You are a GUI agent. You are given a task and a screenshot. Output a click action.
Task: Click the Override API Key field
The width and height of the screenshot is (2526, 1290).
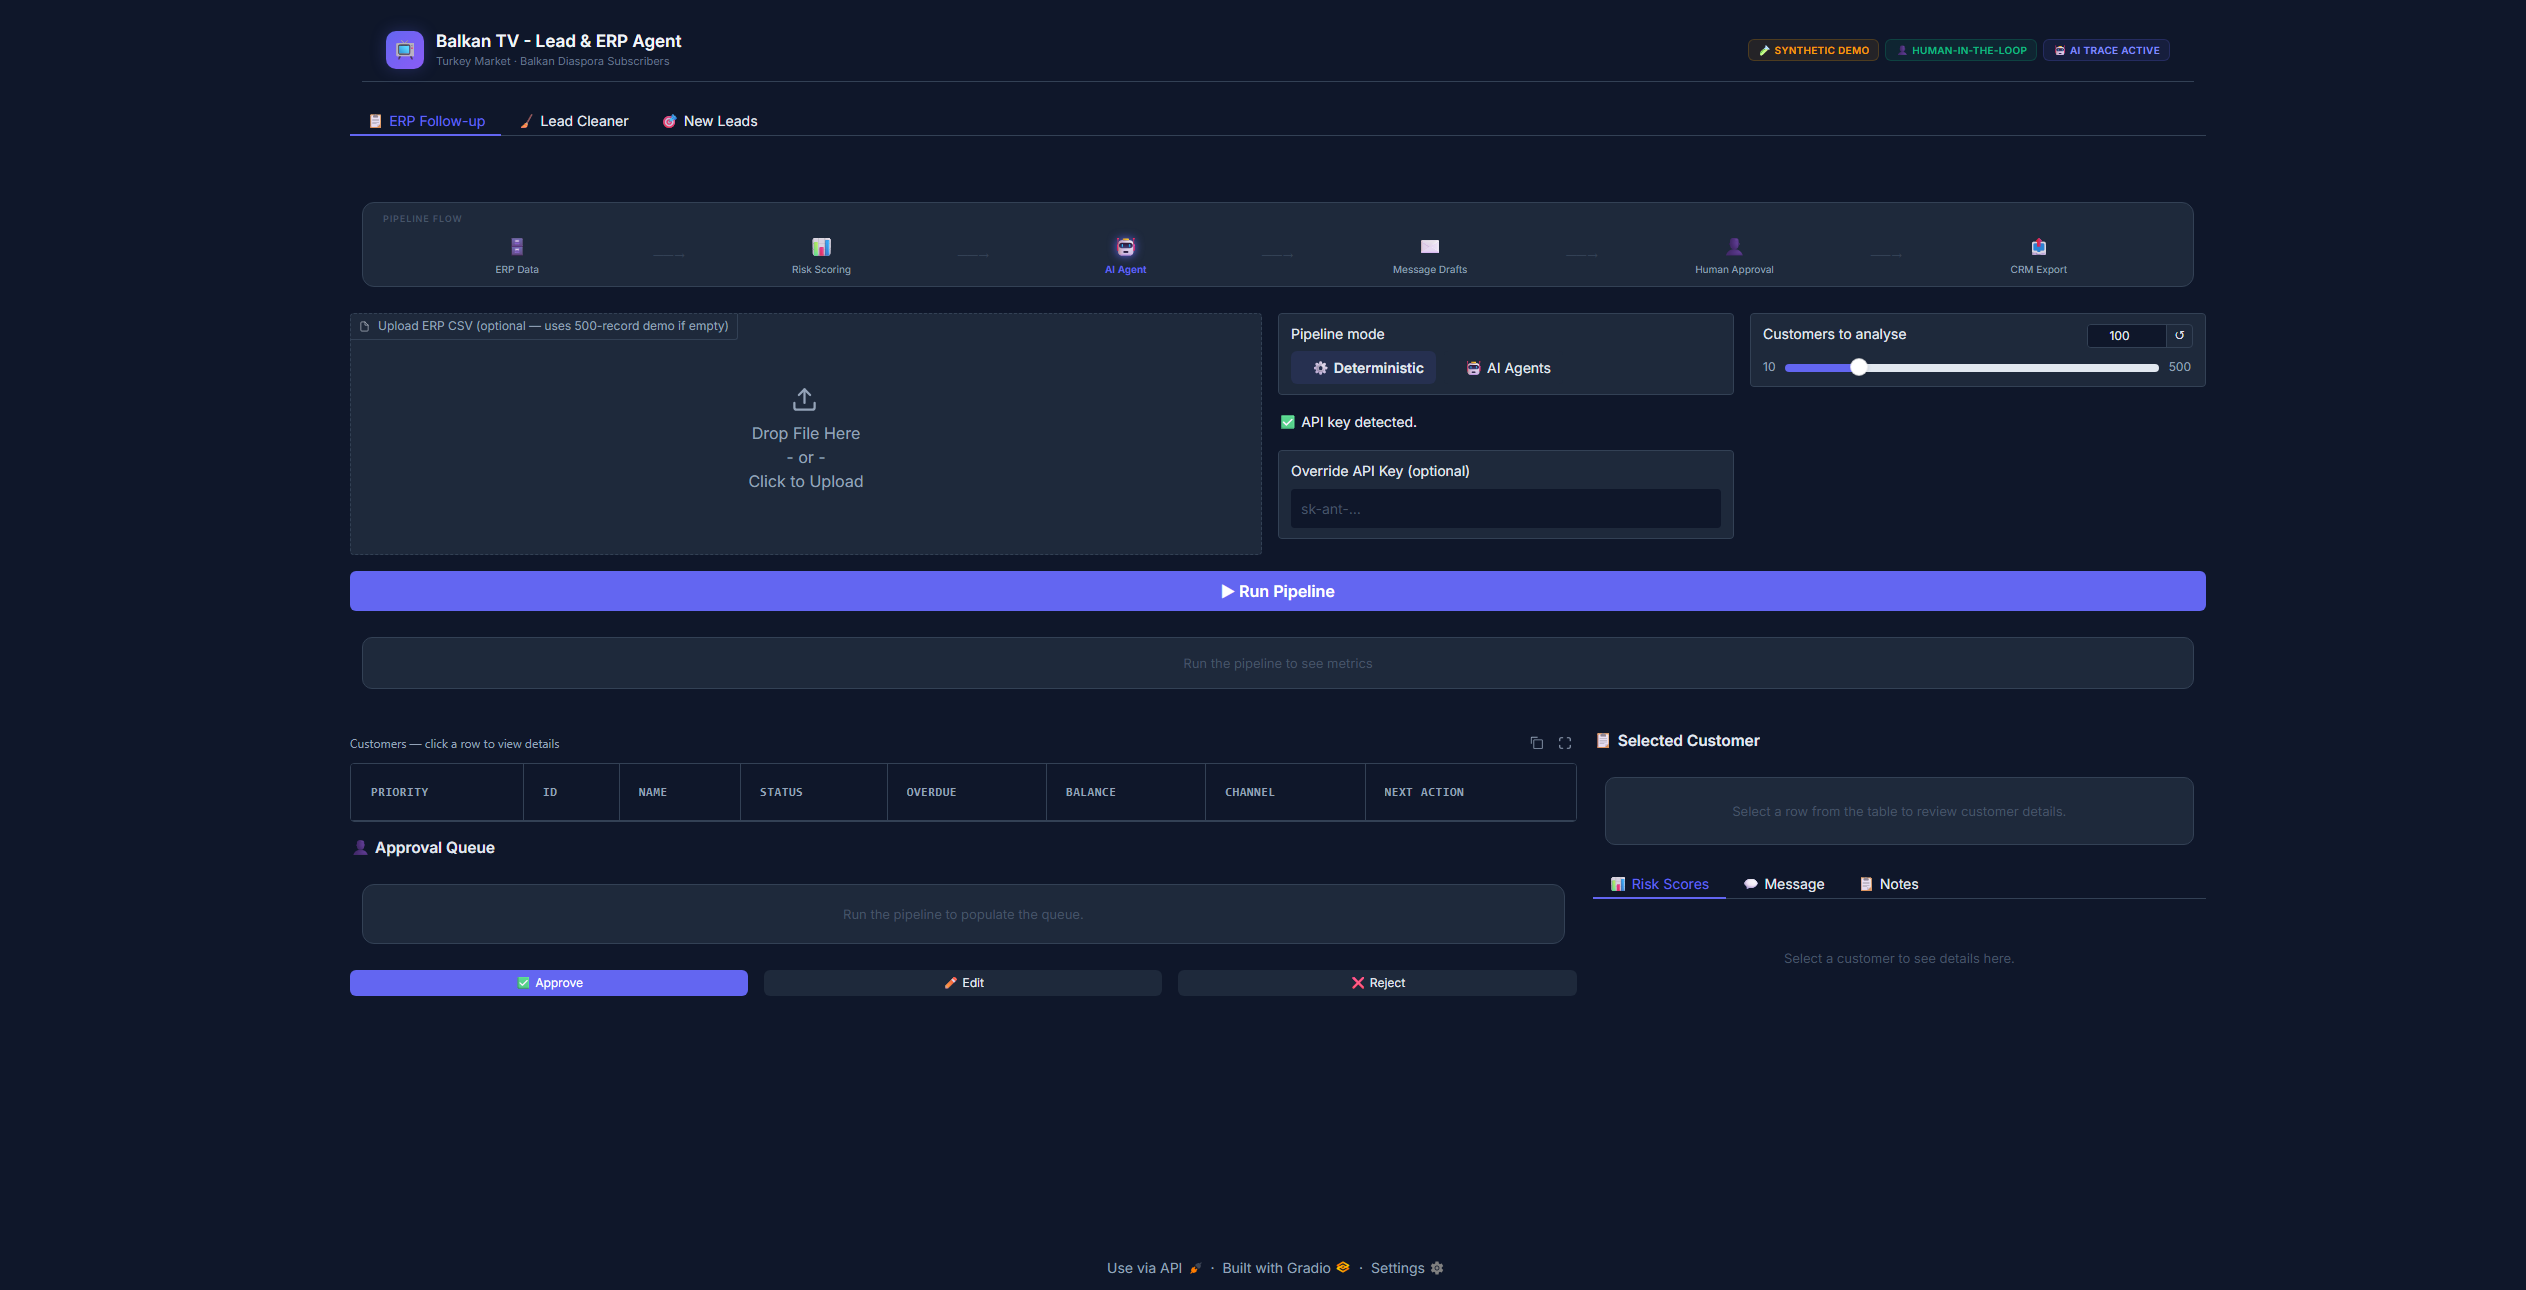[1505, 509]
